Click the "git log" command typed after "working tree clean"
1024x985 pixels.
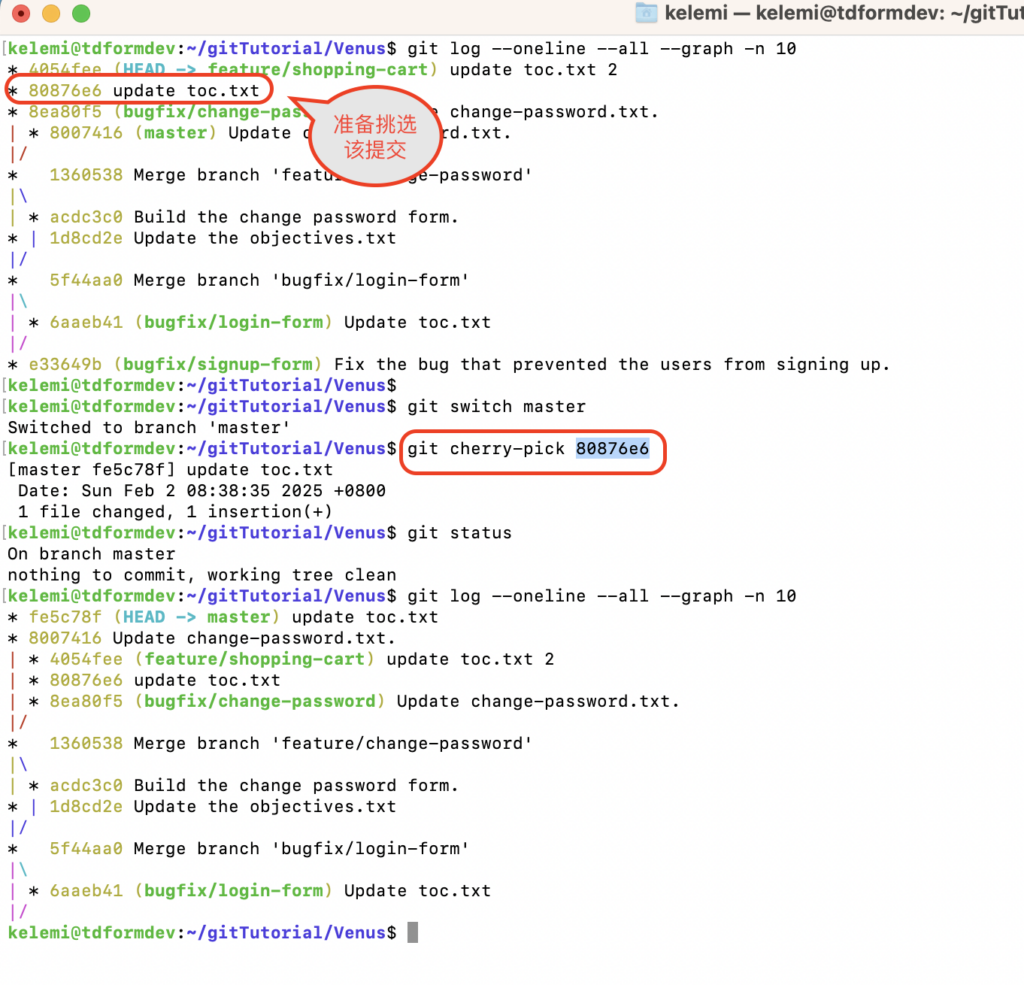coord(601,596)
